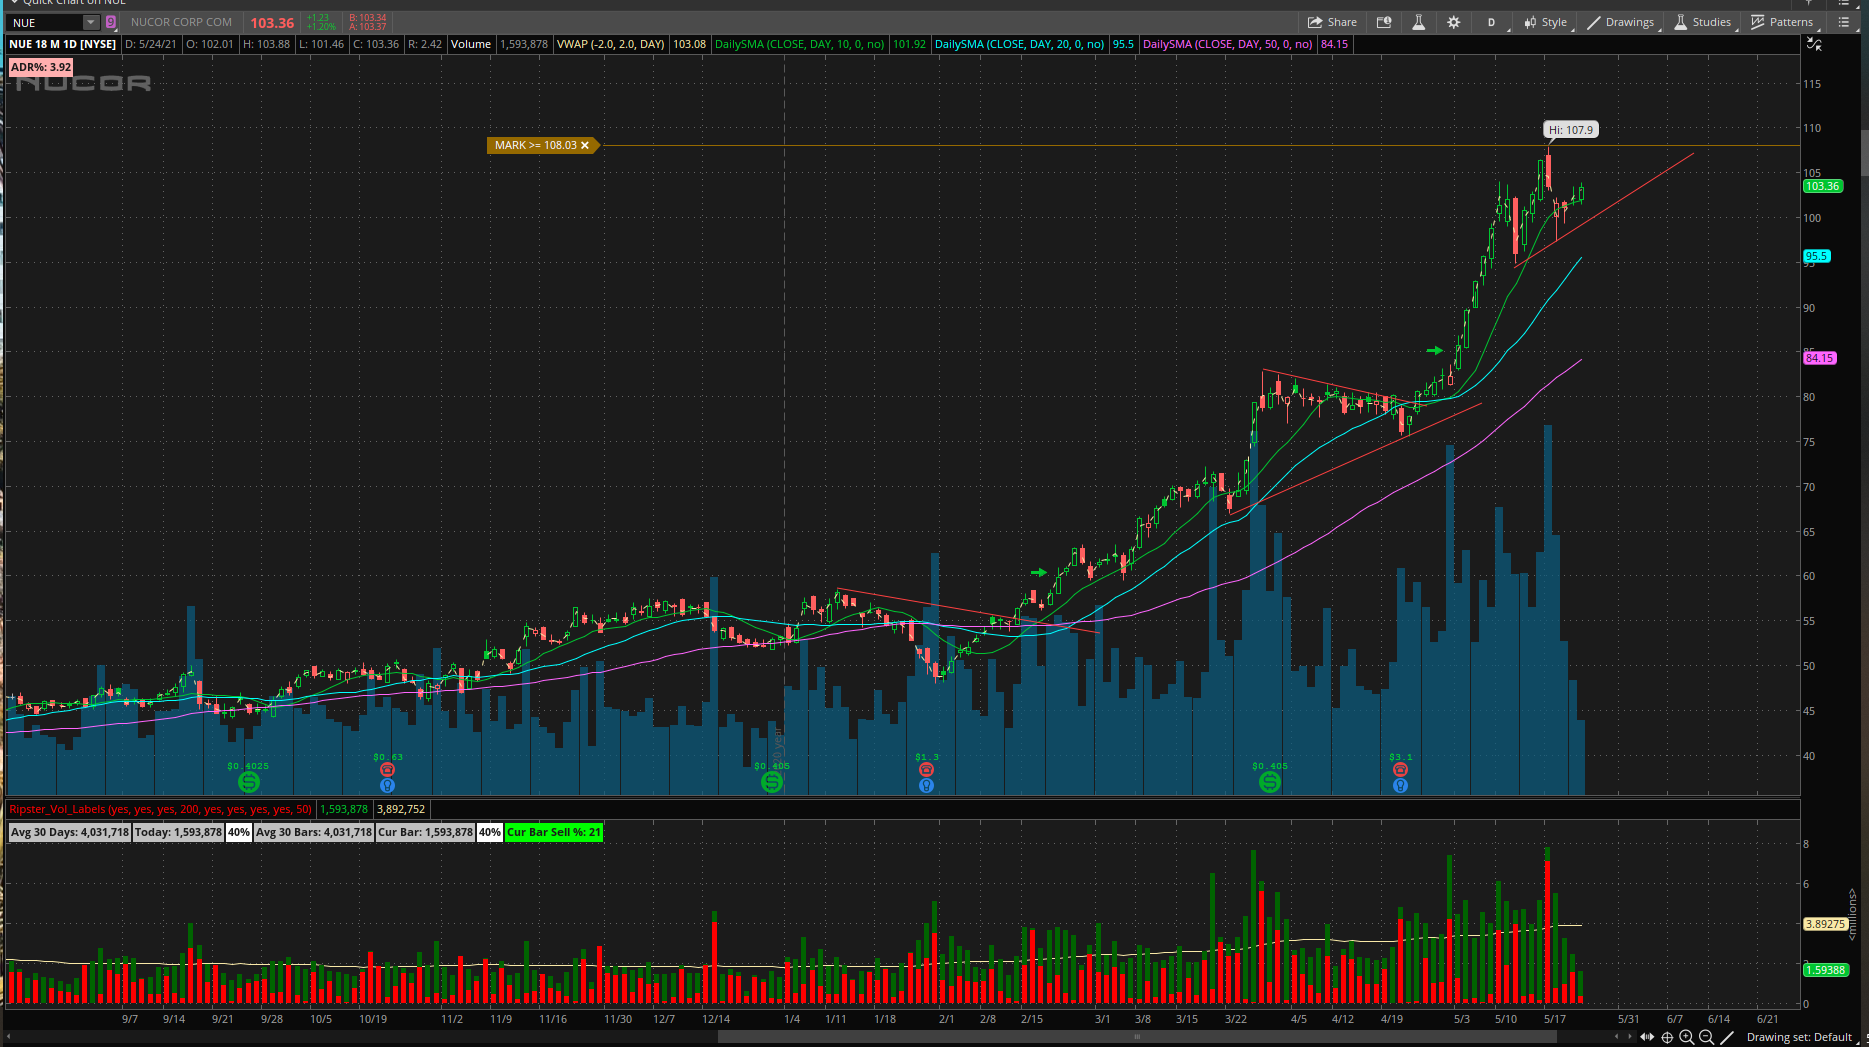Click the red earnings phone icon near 4/19

(x=1400, y=769)
